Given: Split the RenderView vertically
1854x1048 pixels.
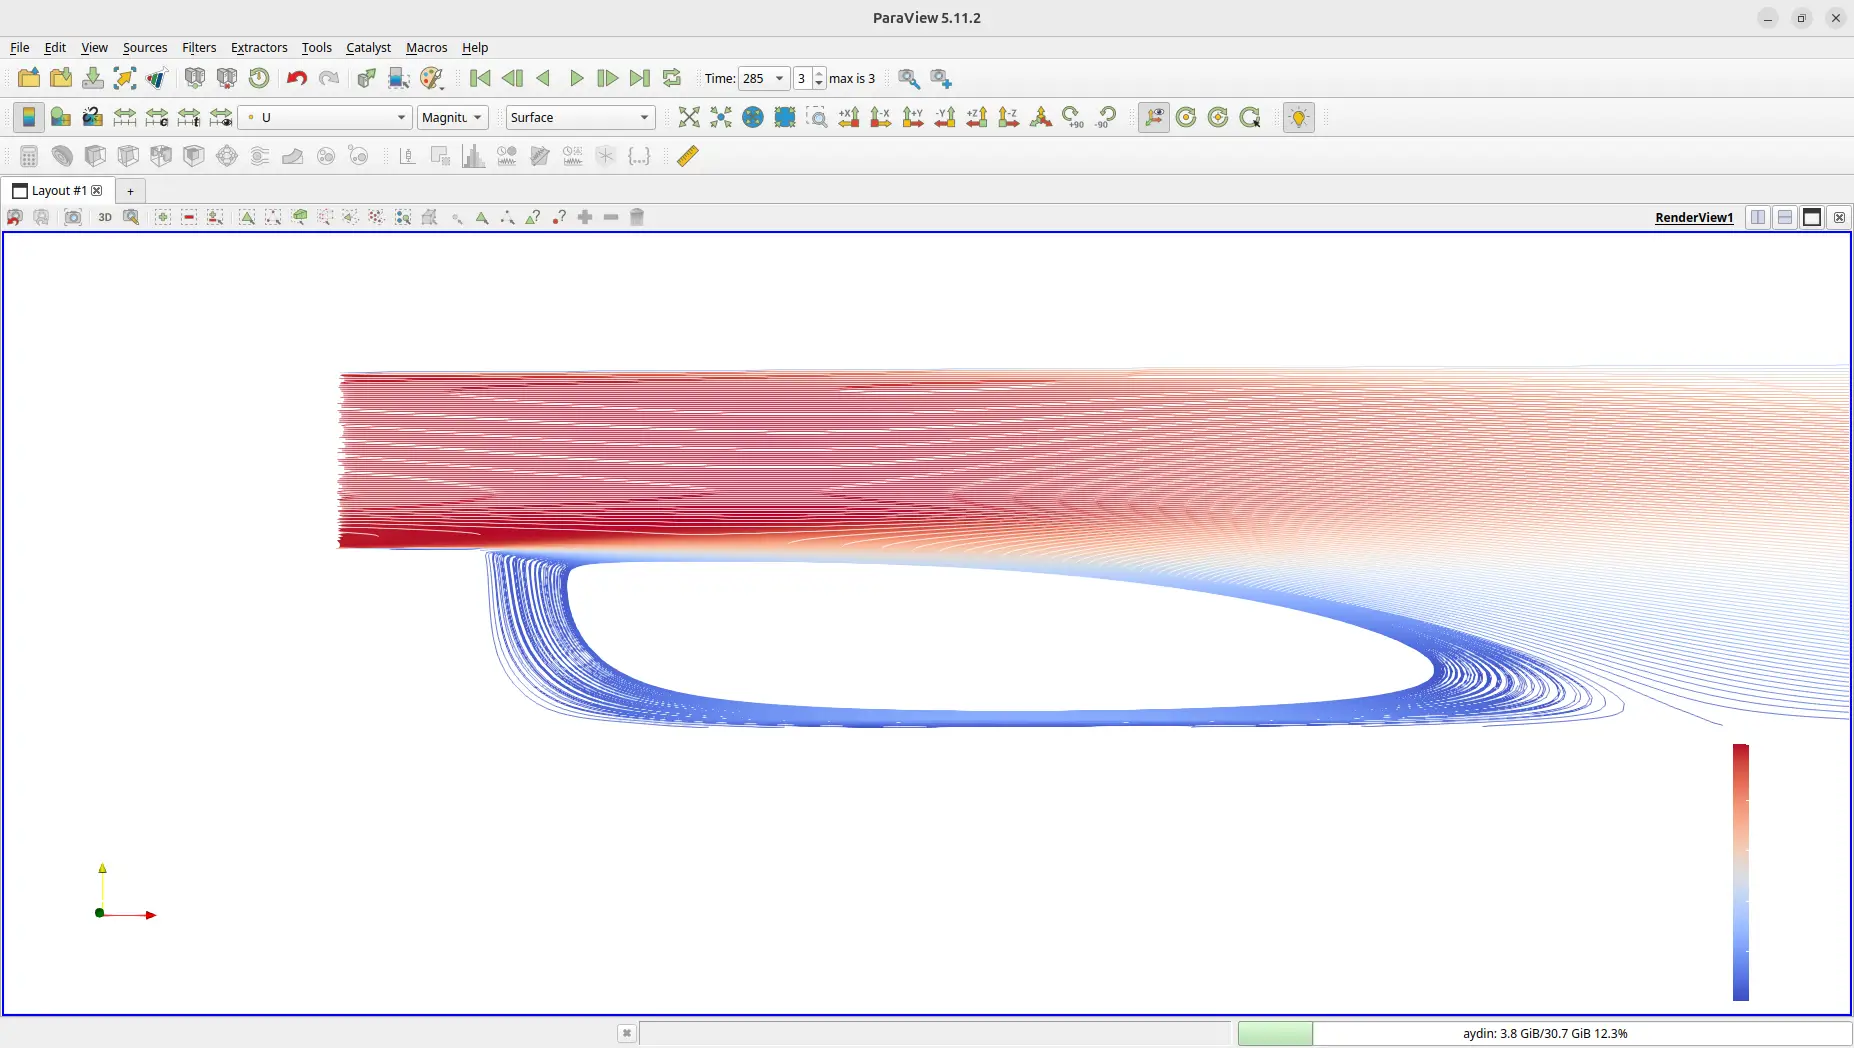Looking at the screenshot, I should (x=1785, y=217).
